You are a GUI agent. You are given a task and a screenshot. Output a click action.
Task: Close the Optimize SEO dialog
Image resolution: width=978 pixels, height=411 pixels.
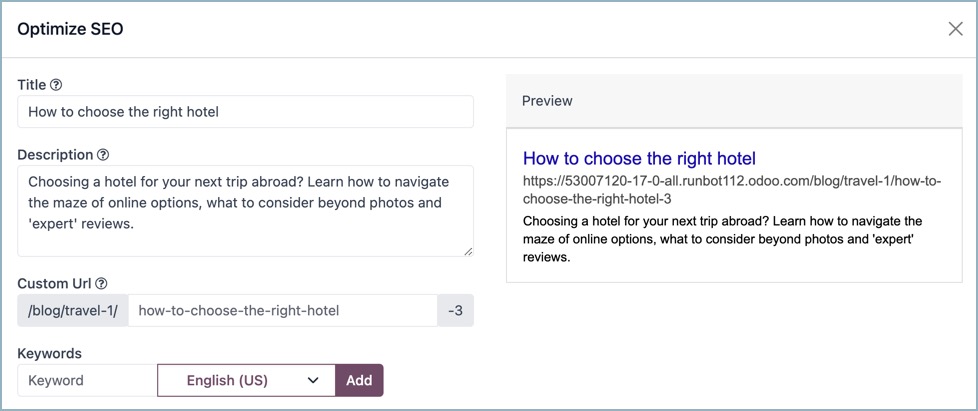(955, 29)
